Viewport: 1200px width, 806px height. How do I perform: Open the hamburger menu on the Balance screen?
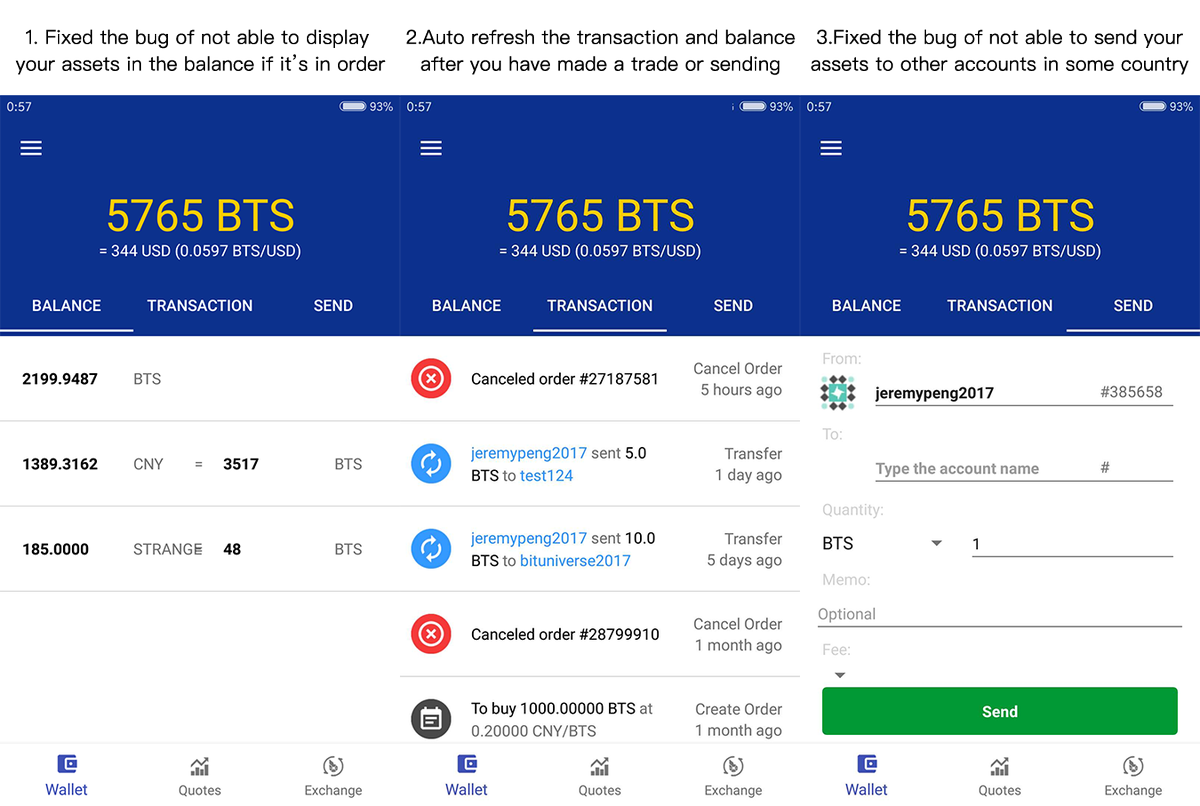click(31, 148)
